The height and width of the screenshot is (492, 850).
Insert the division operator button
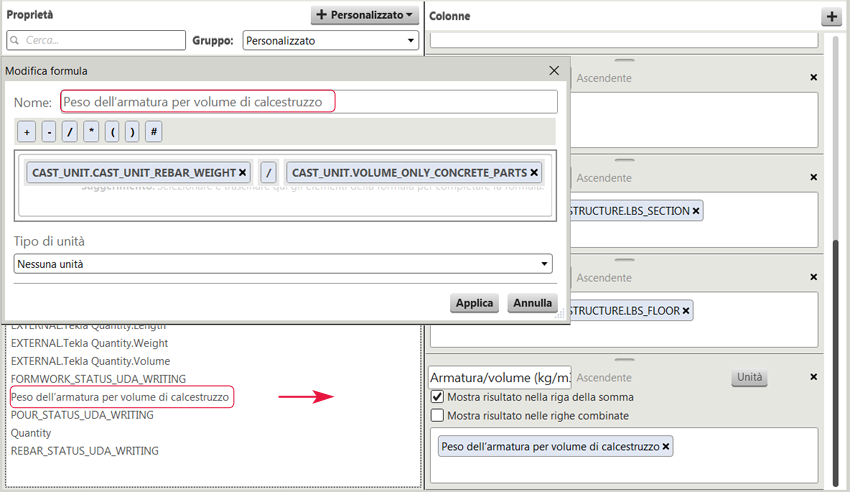coord(69,132)
